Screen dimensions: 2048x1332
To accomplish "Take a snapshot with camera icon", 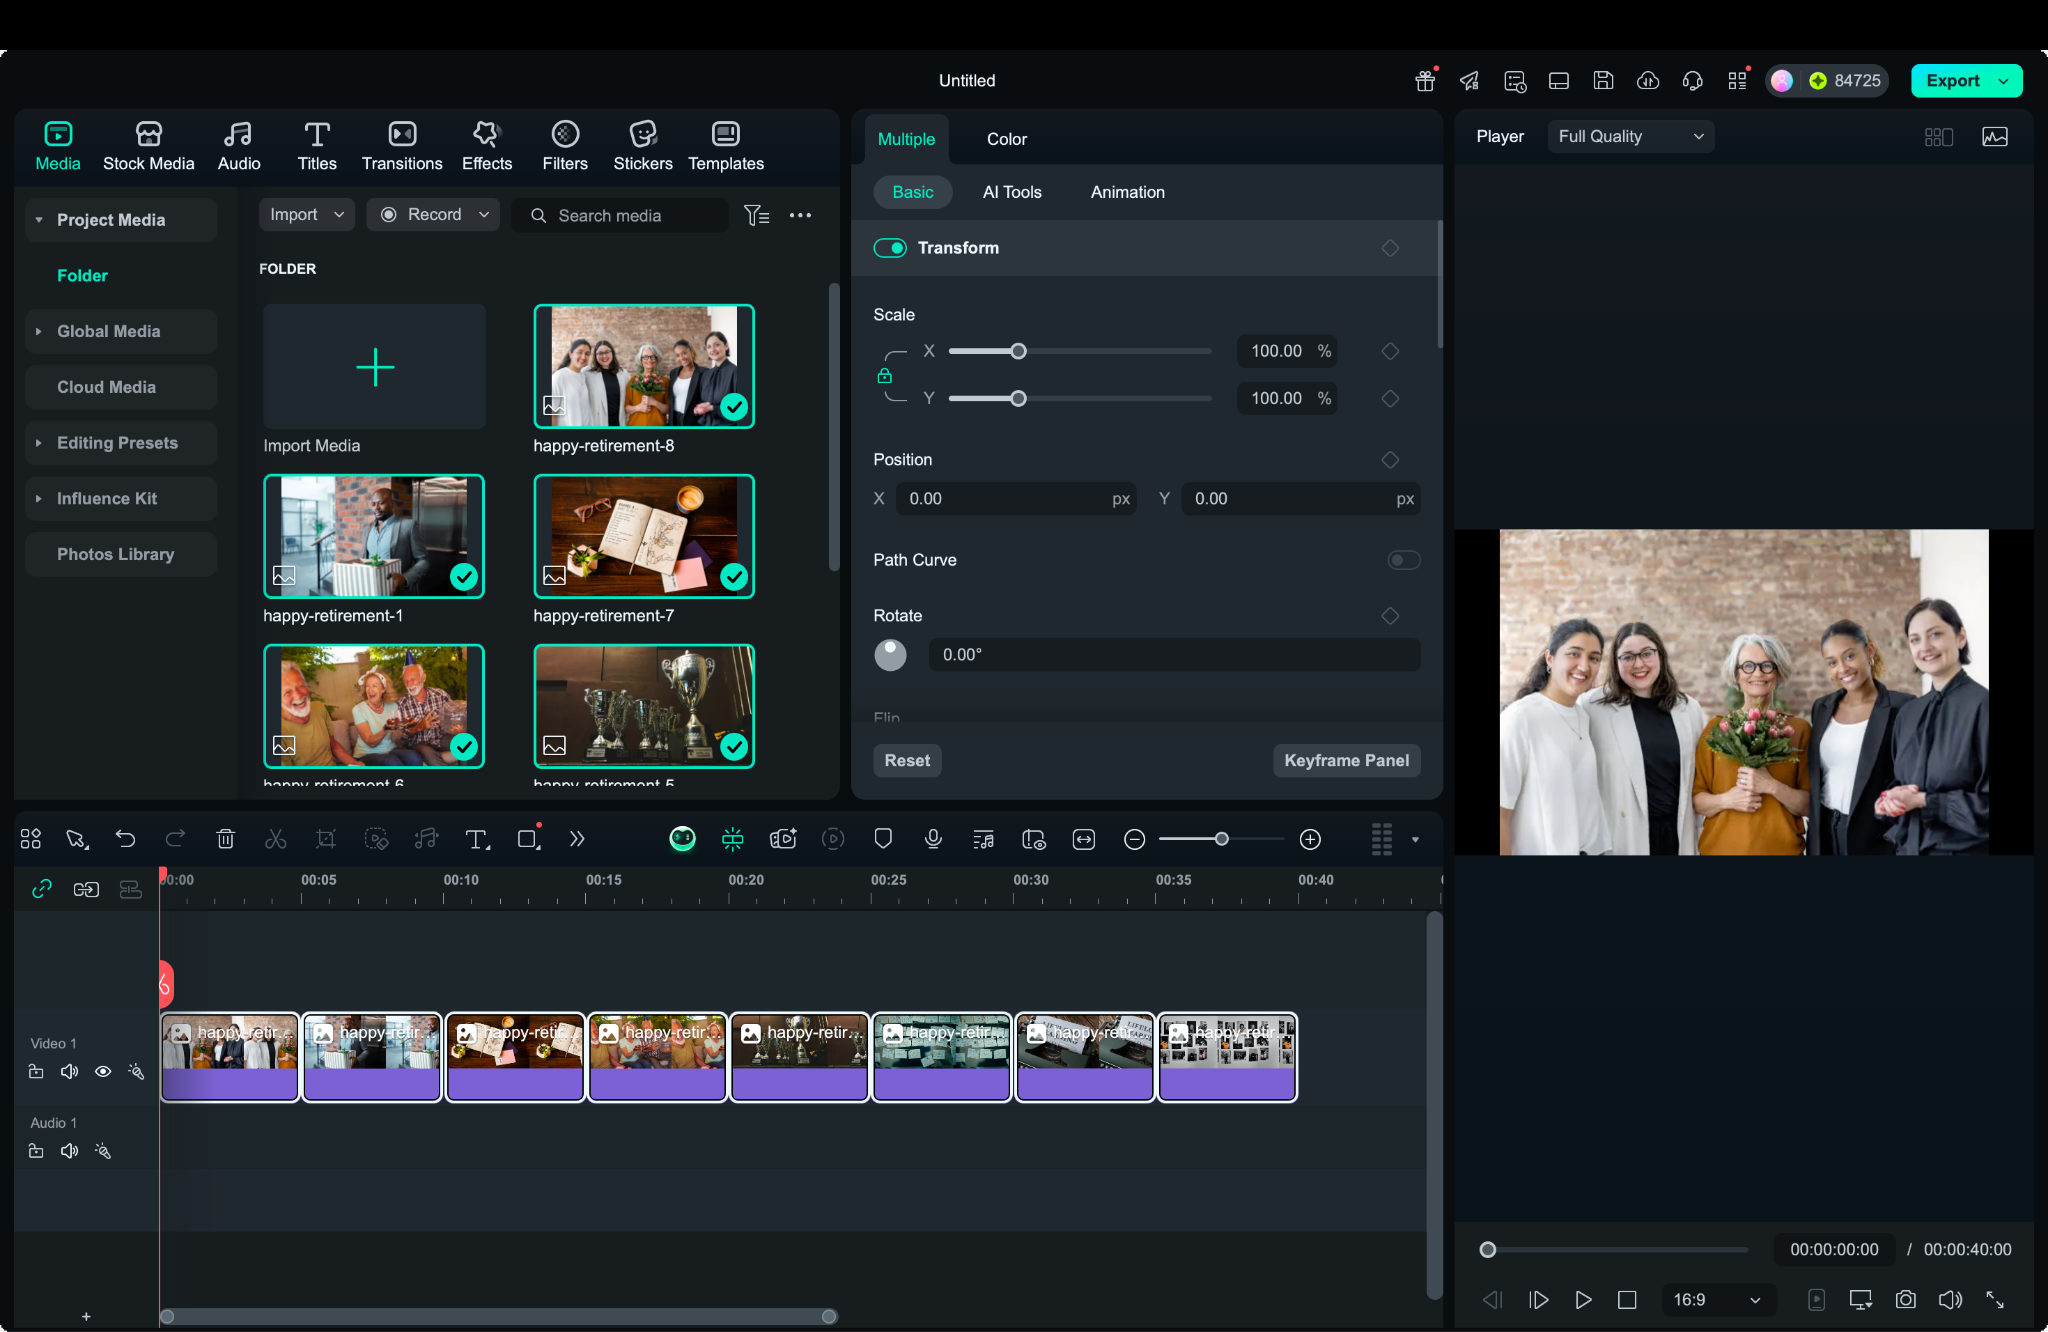I will (x=1905, y=1299).
